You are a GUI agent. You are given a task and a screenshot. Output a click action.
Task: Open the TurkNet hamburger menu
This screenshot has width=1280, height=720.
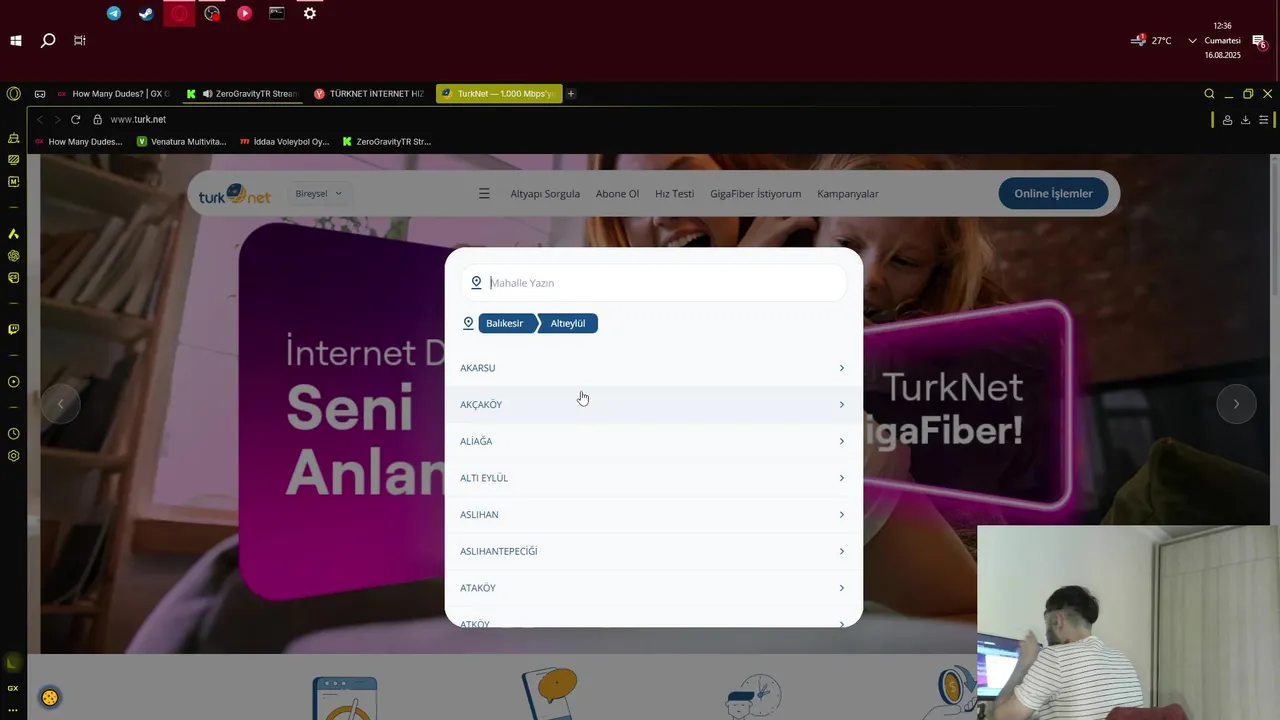(x=484, y=194)
